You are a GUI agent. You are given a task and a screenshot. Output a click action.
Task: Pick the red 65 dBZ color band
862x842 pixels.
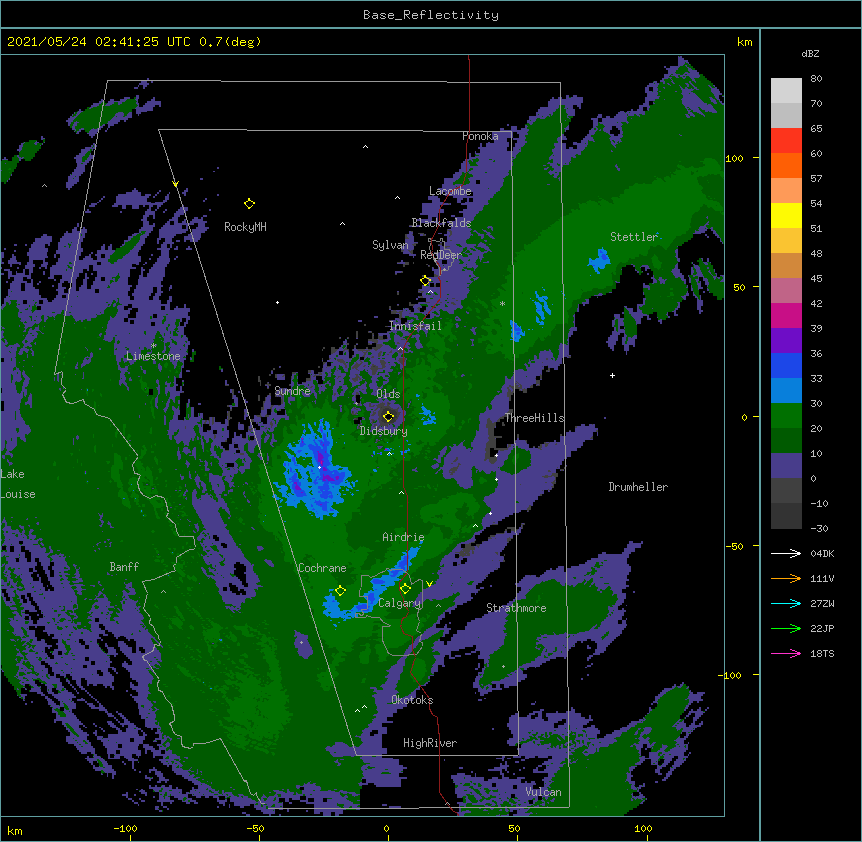[786, 141]
